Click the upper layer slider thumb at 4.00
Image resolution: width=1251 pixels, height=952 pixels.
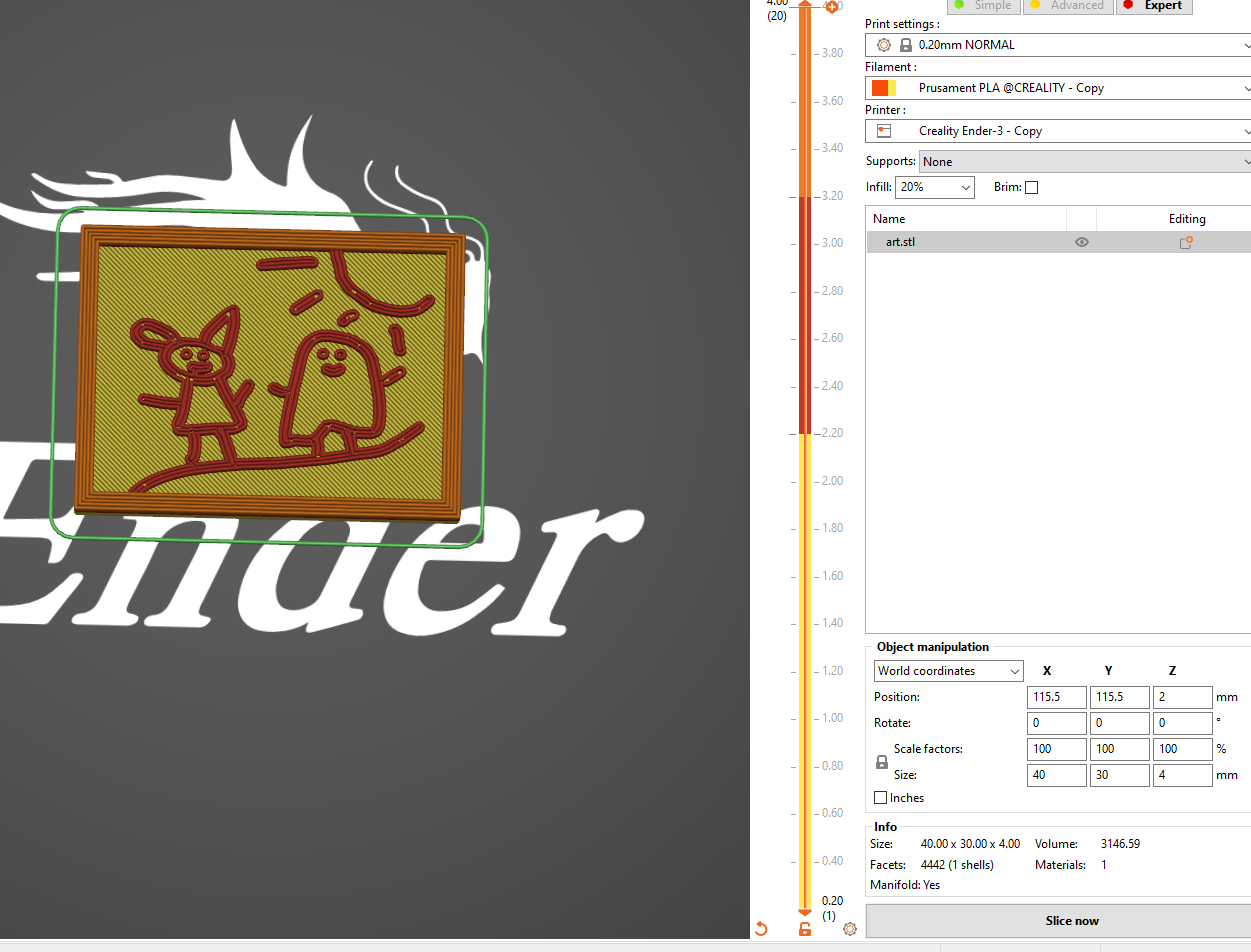pos(805,6)
